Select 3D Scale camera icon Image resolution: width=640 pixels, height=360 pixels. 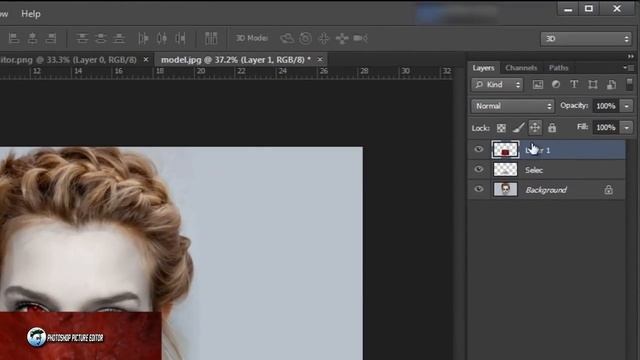coord(360,38)
